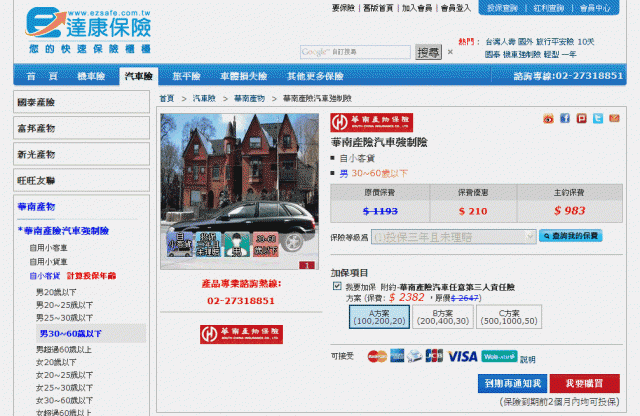The image size is (640, 416).
Task: Click the green Web ATM icon
Action: click(499, 356)
